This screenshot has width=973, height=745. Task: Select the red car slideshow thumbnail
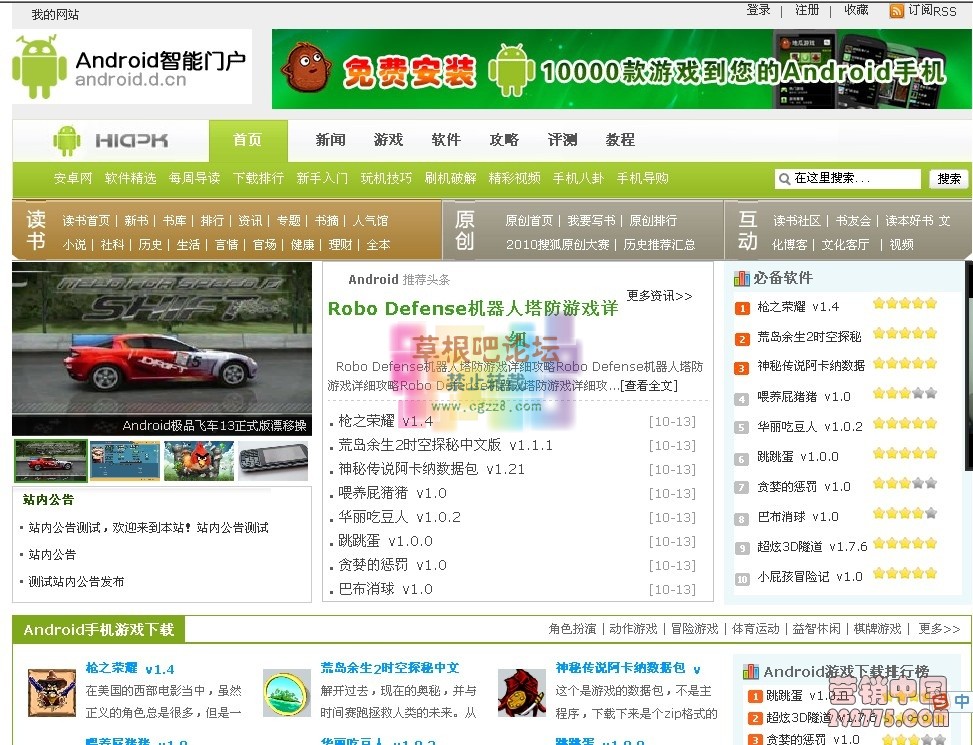point(50,461)
